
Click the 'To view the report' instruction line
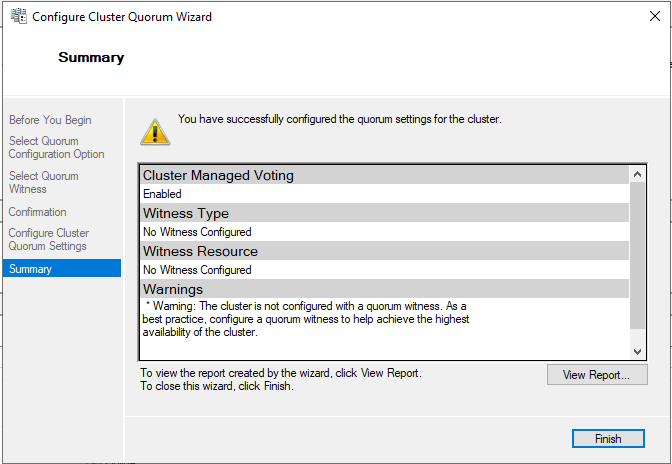tap(281, 373)
